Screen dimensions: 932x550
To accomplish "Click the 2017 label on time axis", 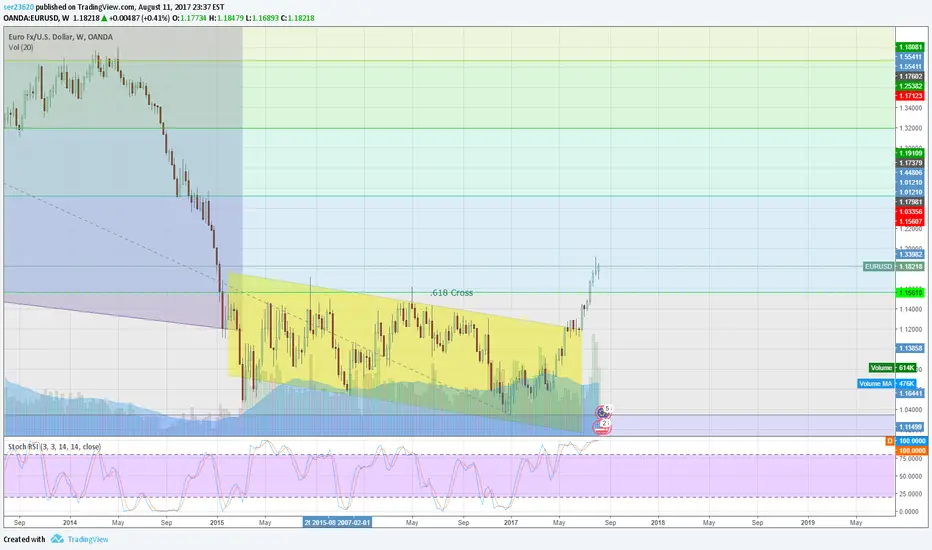I will coord(511,523).
